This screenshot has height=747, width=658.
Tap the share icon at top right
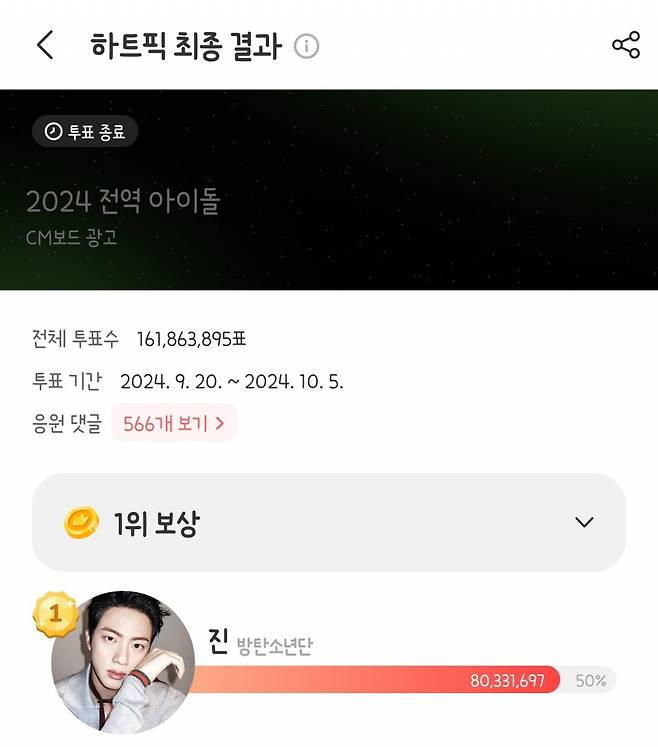[x=625, y=45]
